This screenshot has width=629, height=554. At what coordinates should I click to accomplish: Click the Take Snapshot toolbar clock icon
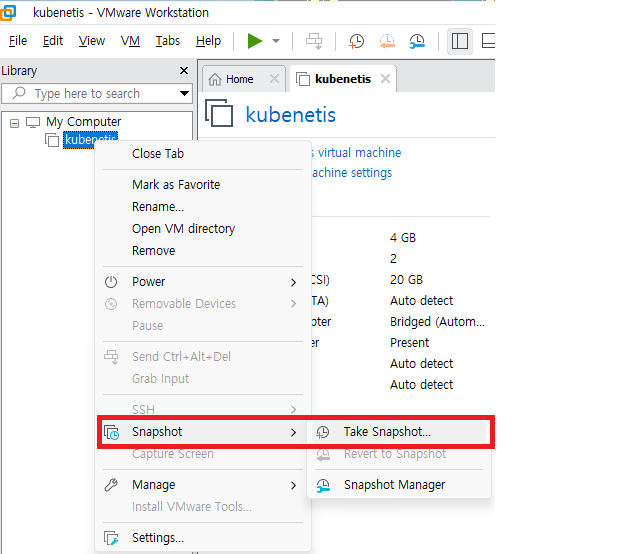[x=356, y=41]
